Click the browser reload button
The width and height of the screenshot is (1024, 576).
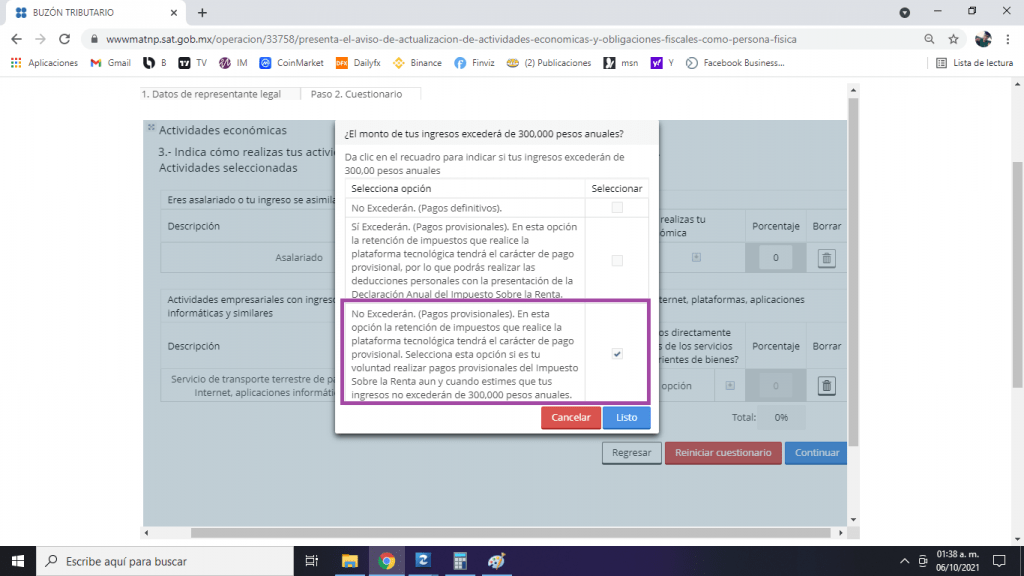pos(64,39)
